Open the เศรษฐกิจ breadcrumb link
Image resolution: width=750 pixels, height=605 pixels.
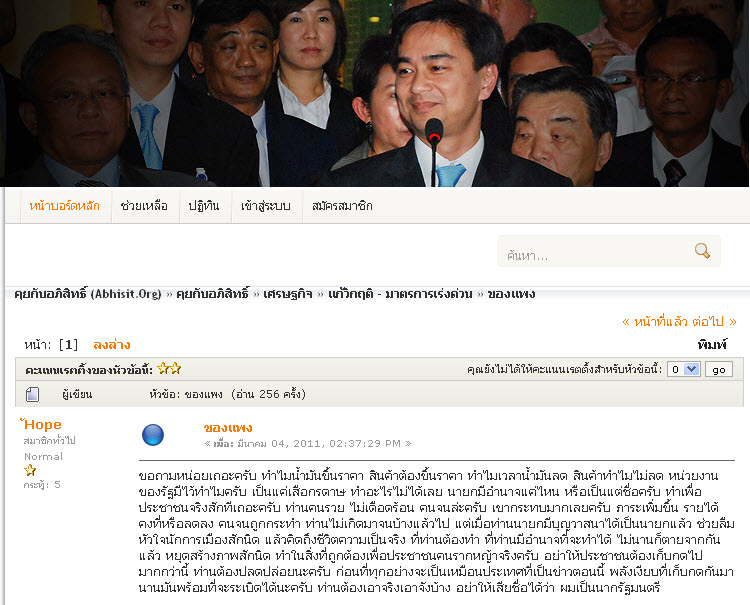[x=287, y=294]
